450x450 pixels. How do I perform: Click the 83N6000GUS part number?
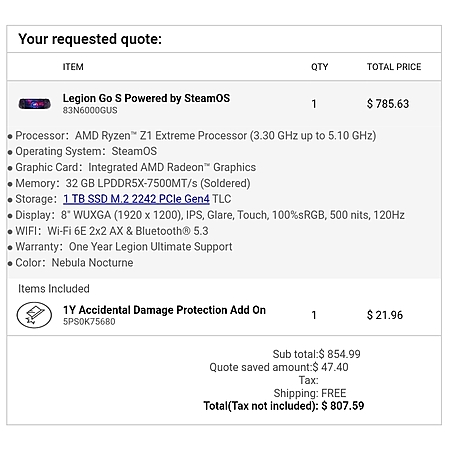90,110
